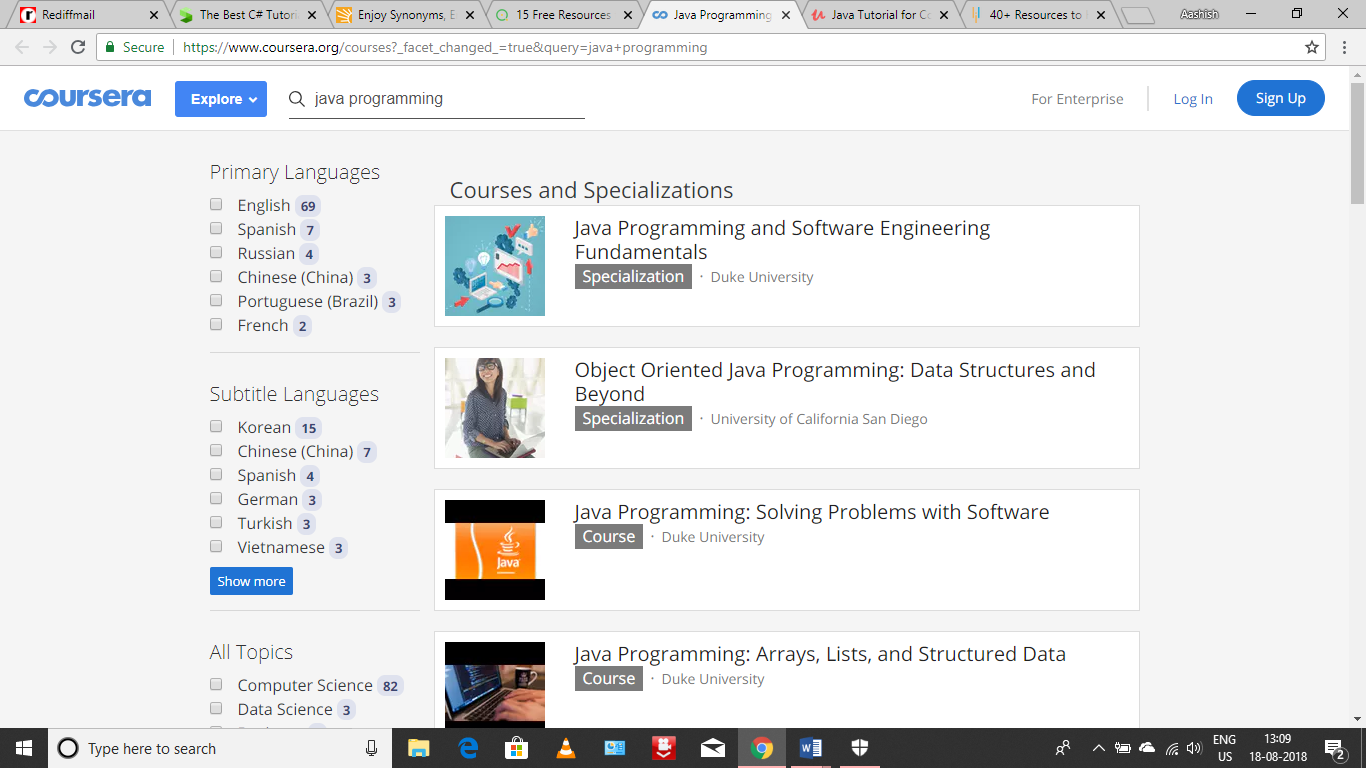Click the OneDrive cloud tray icon
Image resolution: width=1366 pixels, height=768 pixels.
coord(1146,748)
